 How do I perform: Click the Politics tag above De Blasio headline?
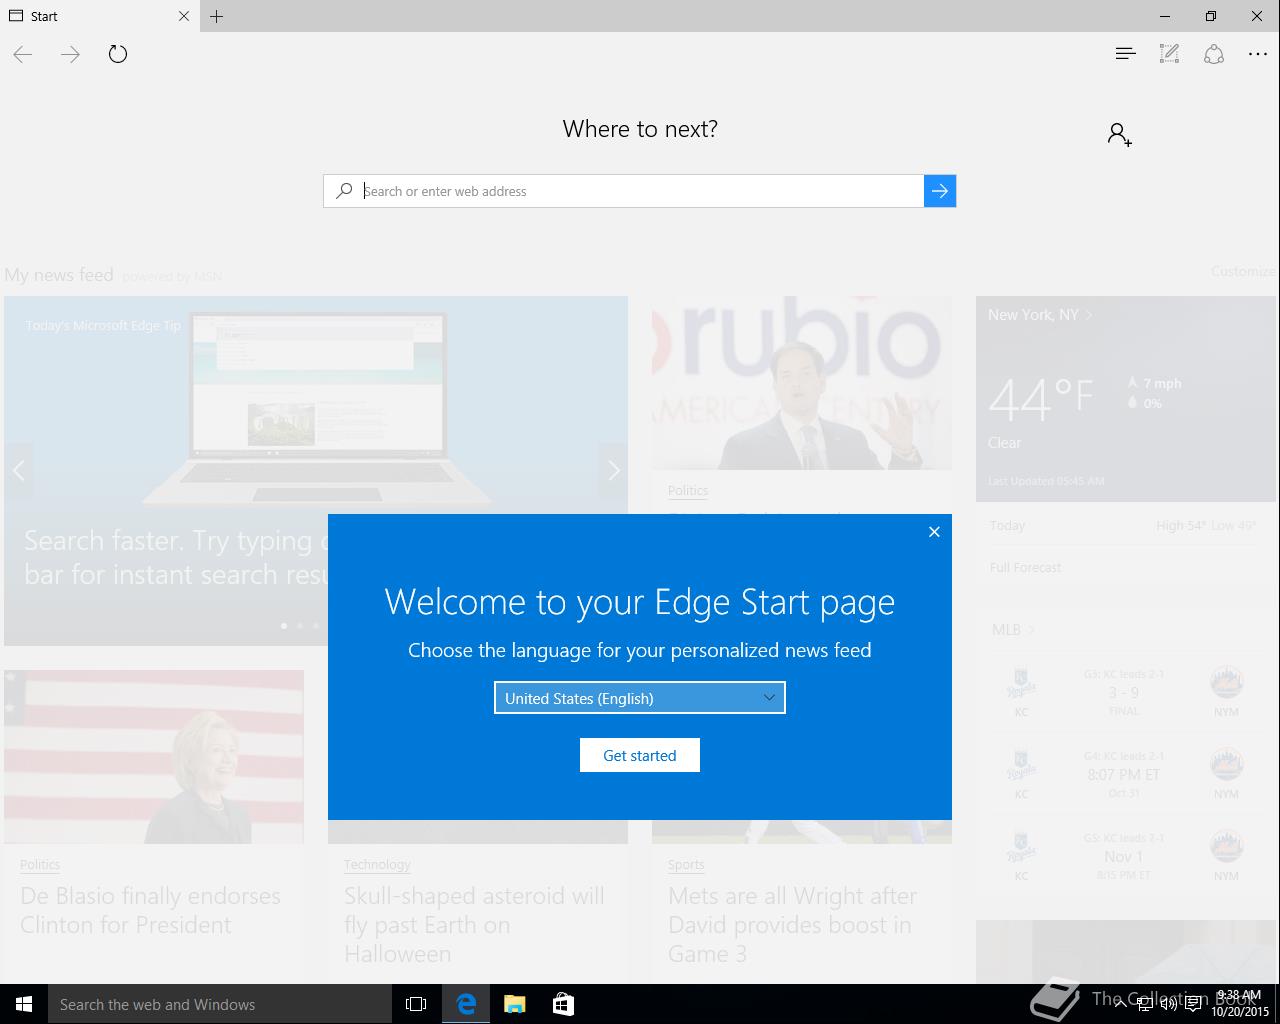(x=40, y=864)
